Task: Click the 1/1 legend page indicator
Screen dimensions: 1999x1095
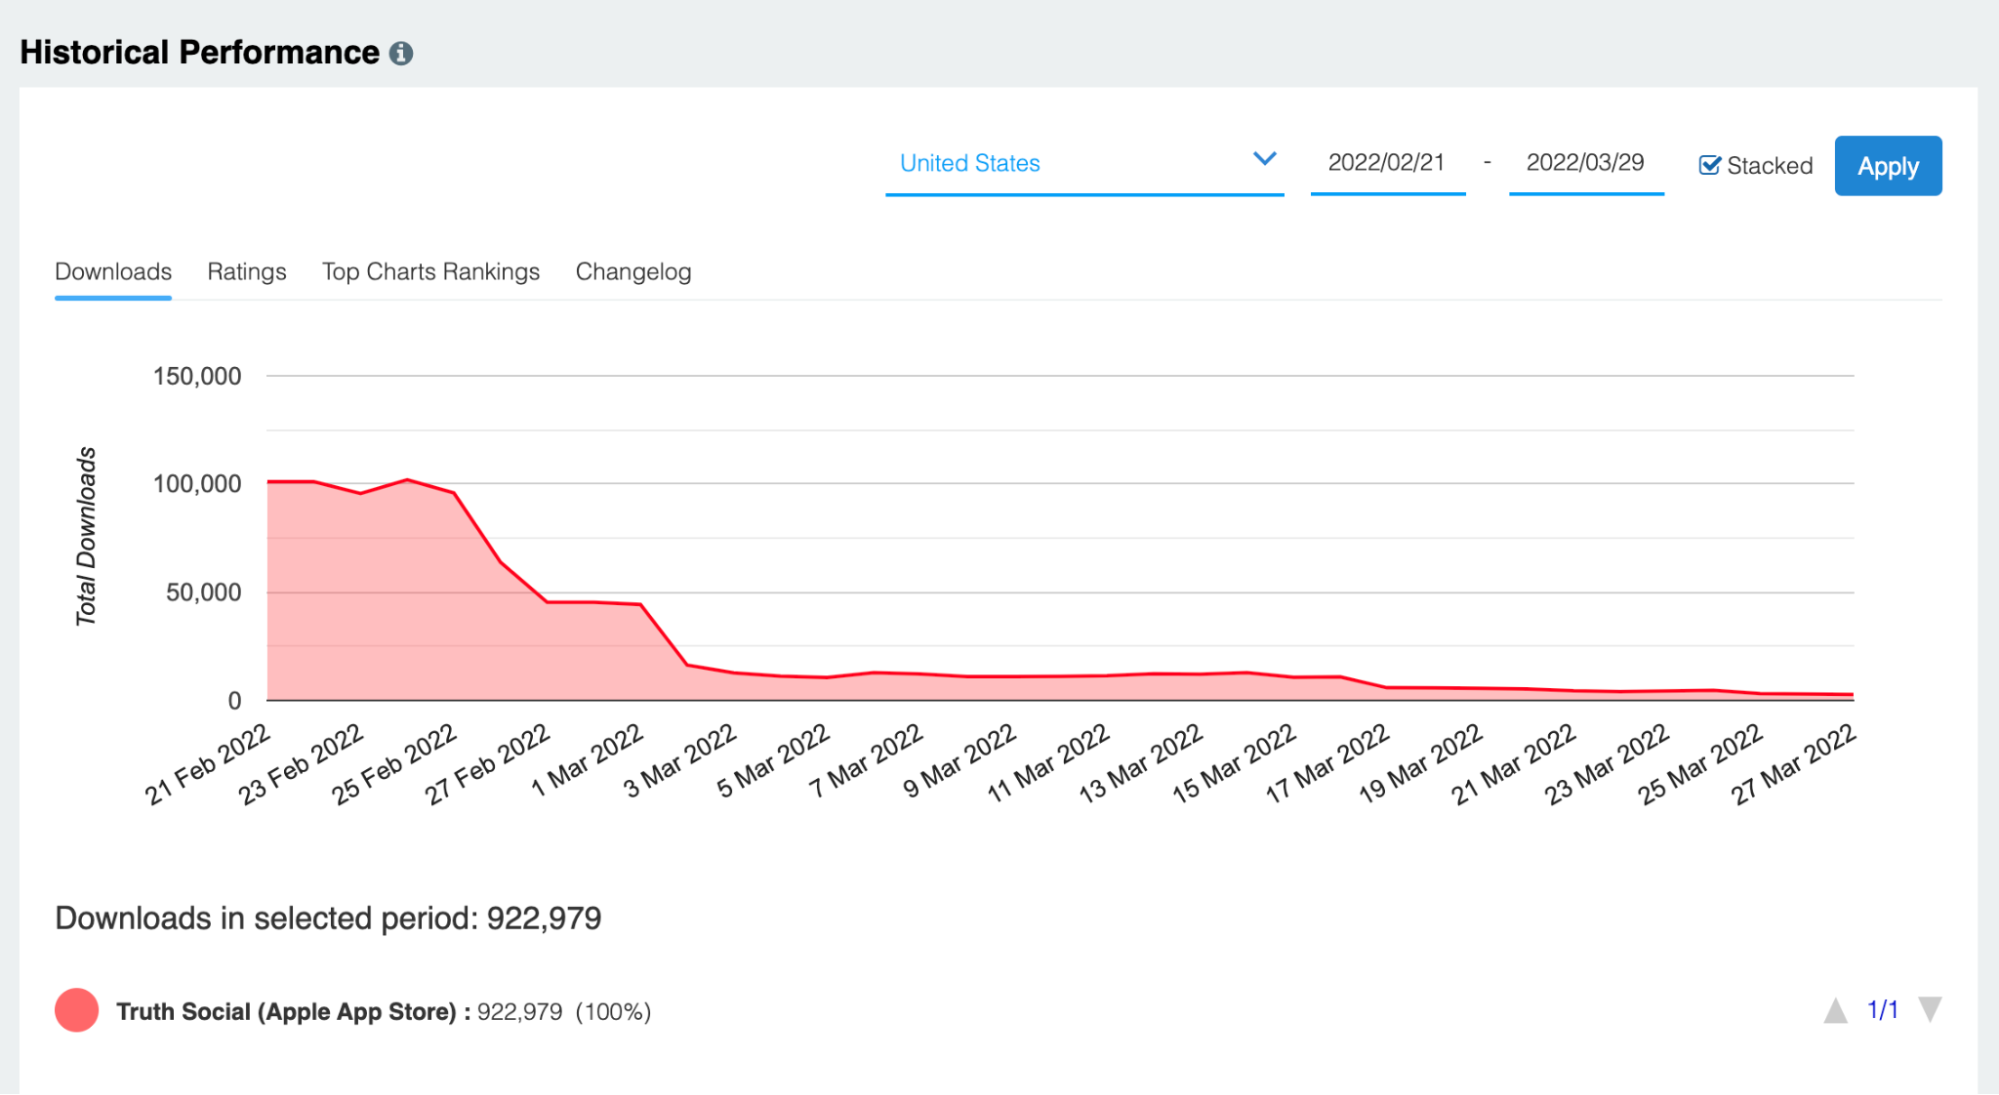Action: pyautogui.click(x=1882, y=1010)
